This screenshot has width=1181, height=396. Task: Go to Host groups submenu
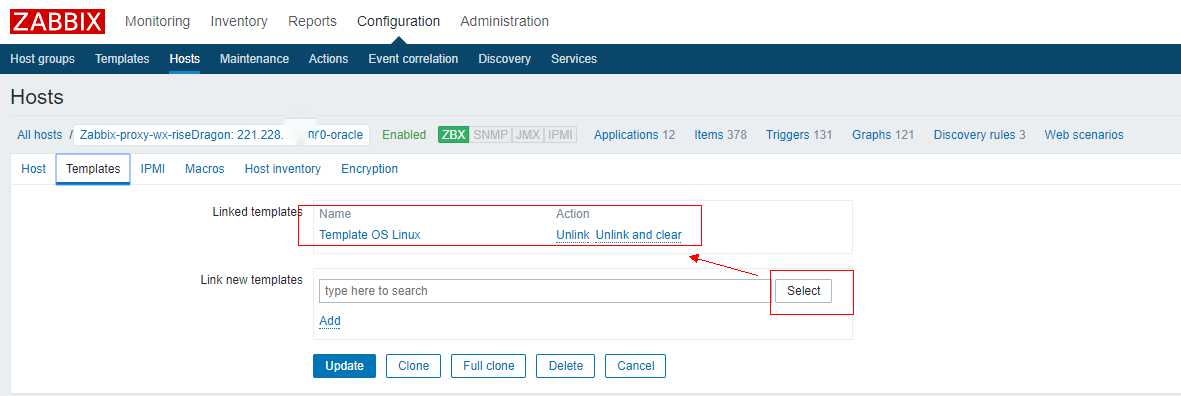click(x=42, y=59)
